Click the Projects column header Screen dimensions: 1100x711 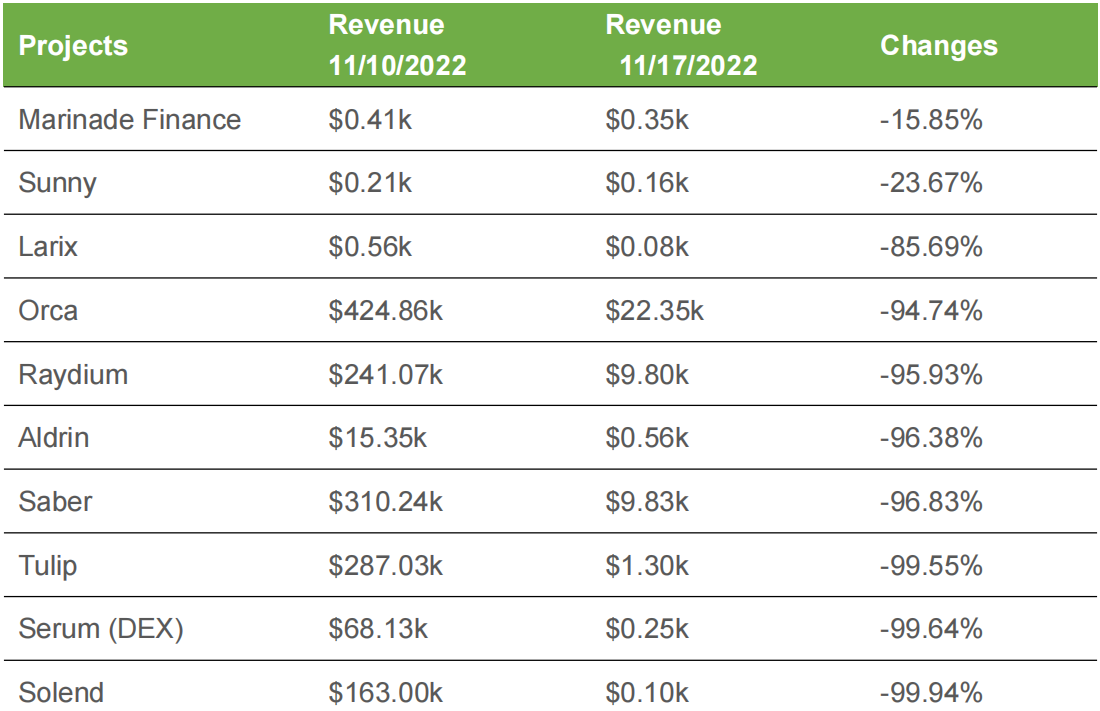pos(73,46)
